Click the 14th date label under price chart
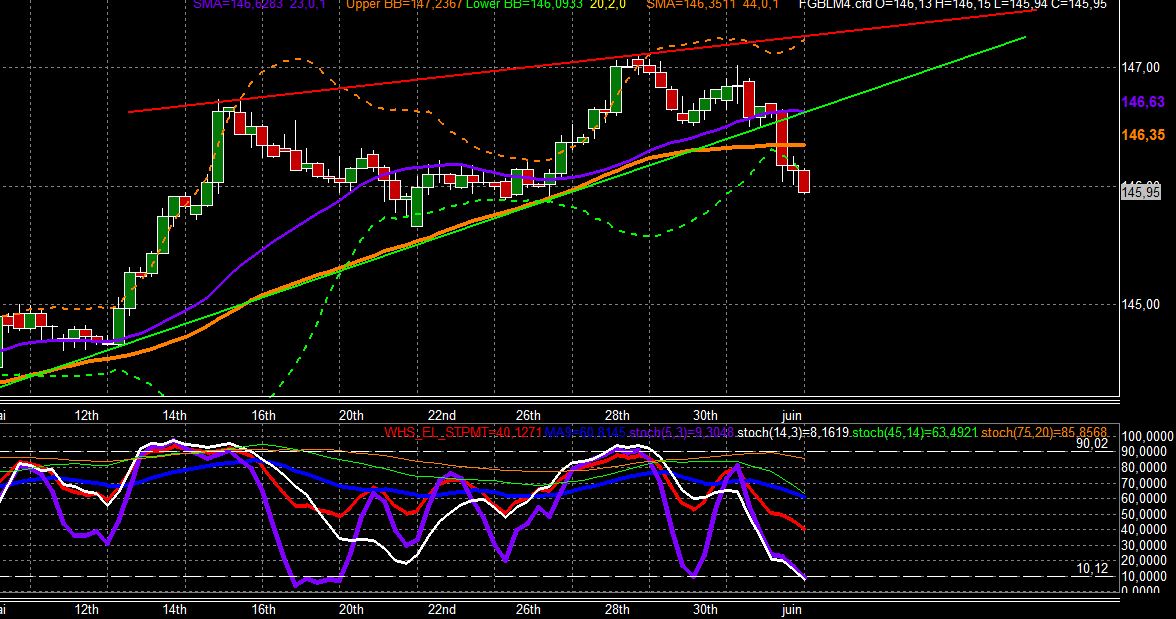The height and width of the screenshot is (619, 1176). [175, 415]
